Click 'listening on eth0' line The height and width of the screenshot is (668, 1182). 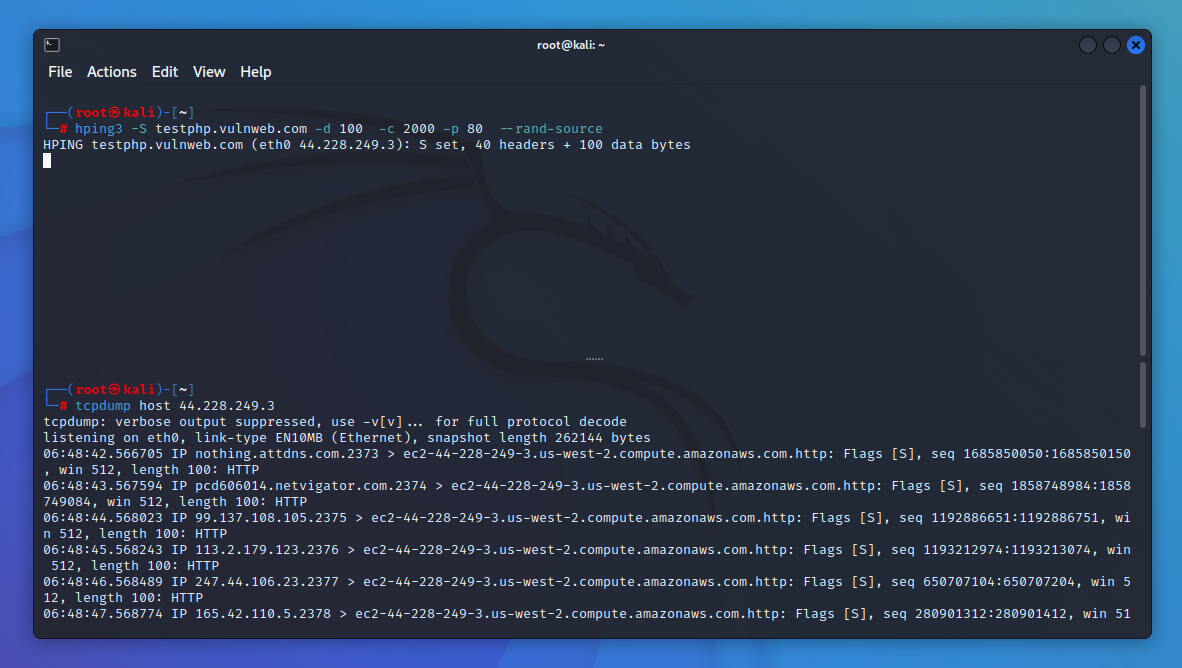[347, 437]
